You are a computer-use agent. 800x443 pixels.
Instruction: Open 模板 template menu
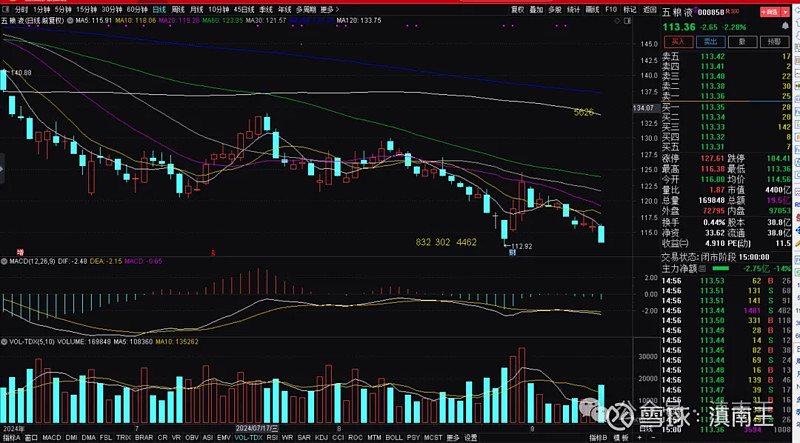[621, 438]
